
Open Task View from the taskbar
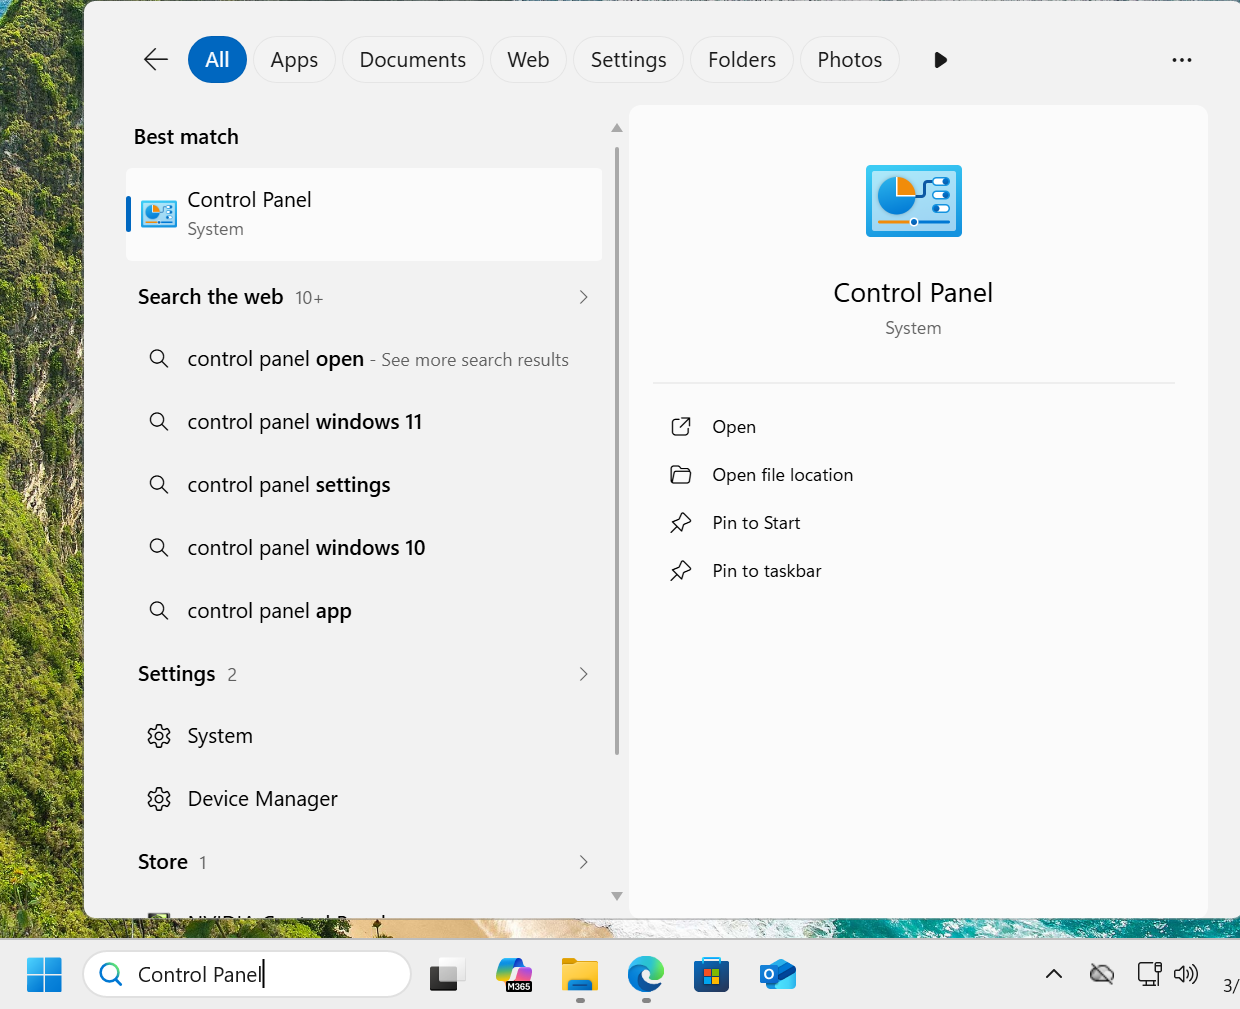click(447, 975)
